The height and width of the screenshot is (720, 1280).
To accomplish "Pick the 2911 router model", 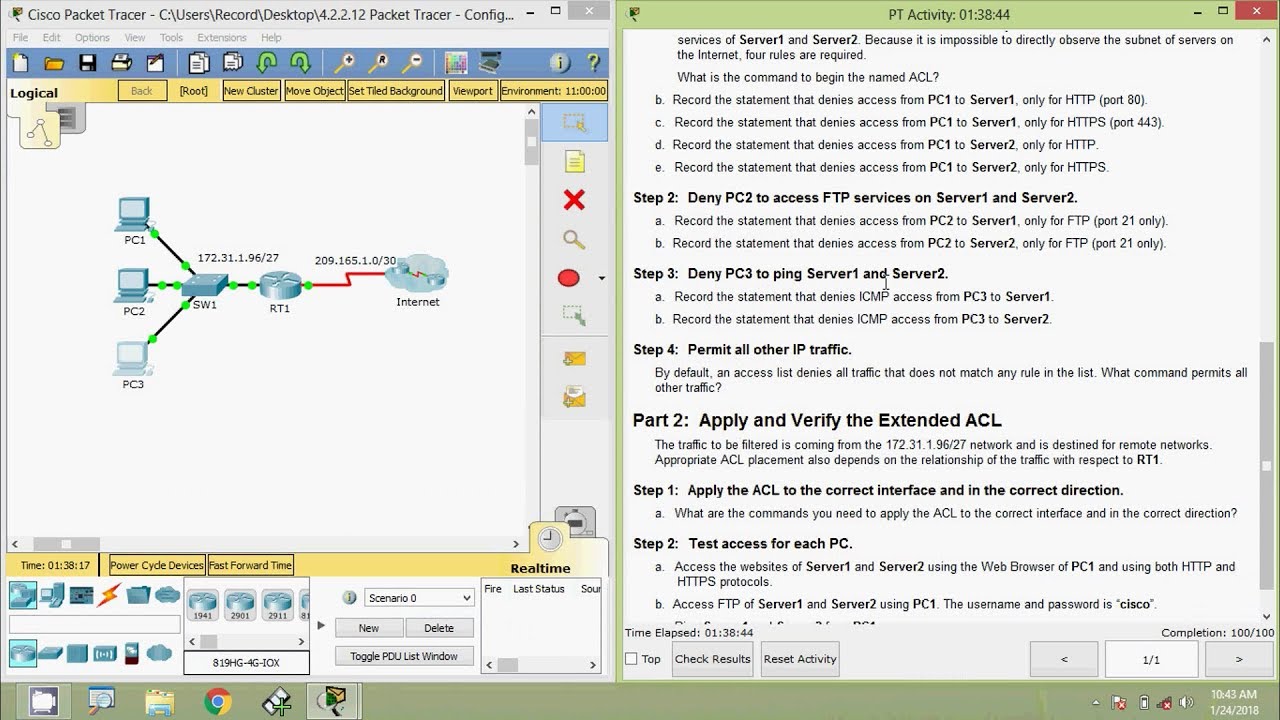I will coord(277,604).
